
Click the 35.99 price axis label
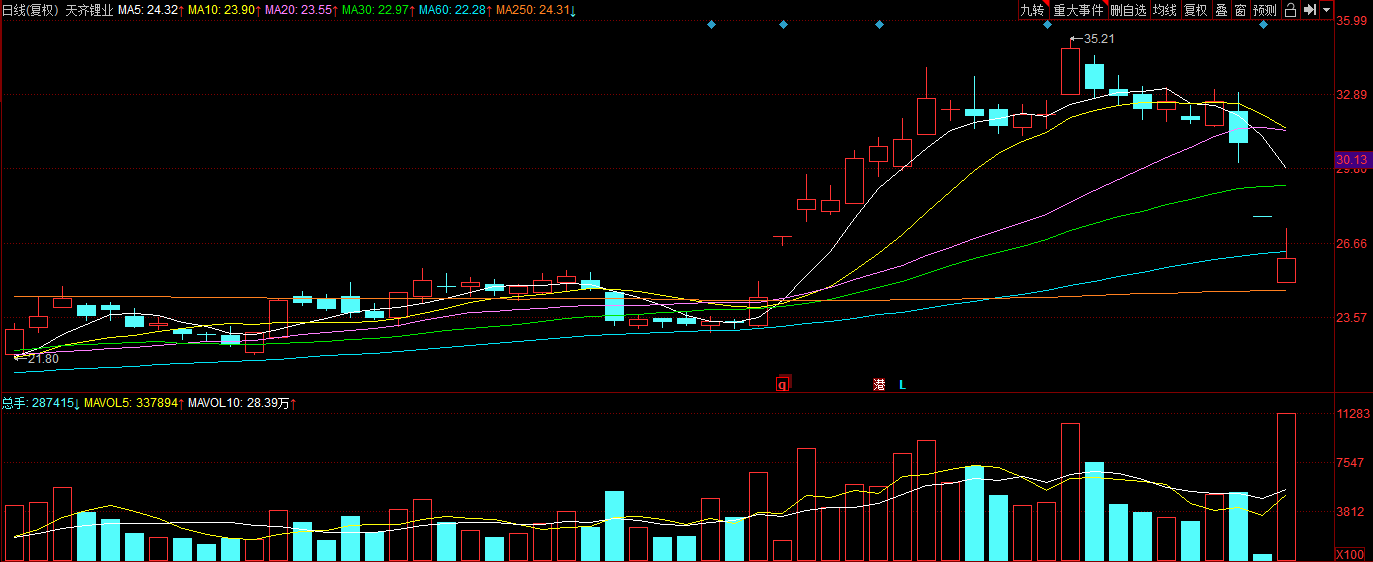pyautogui.click(x=1352, y=21)
